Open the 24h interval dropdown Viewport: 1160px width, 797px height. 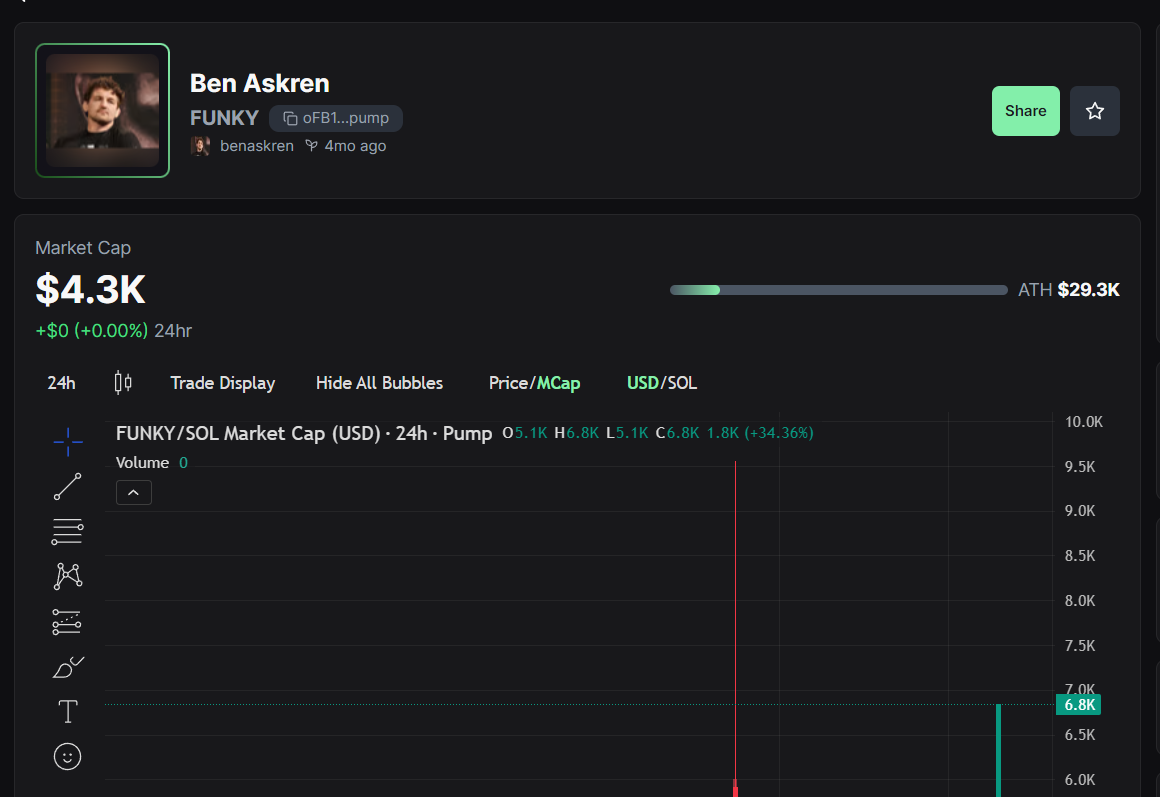tap(61, 383)
